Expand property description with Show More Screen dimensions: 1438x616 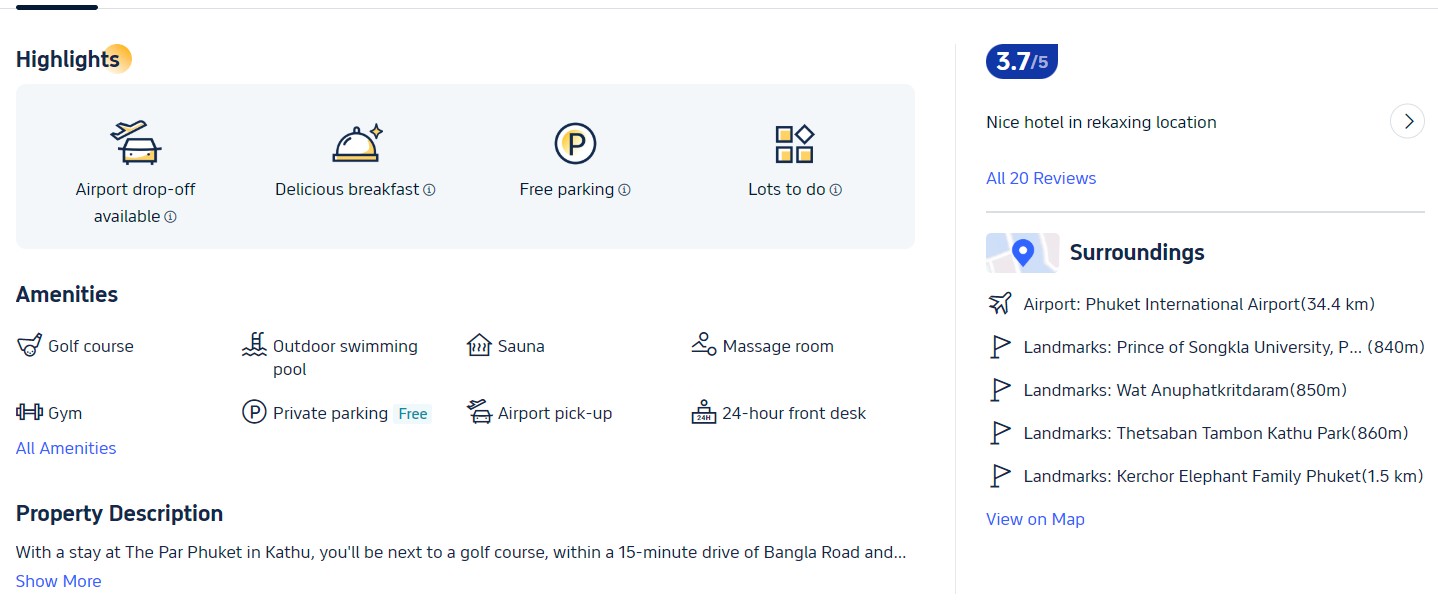58,581
